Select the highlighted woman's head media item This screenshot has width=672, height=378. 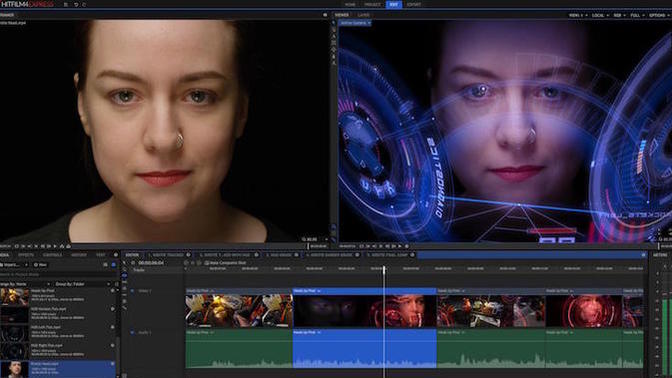coord(57,369)
